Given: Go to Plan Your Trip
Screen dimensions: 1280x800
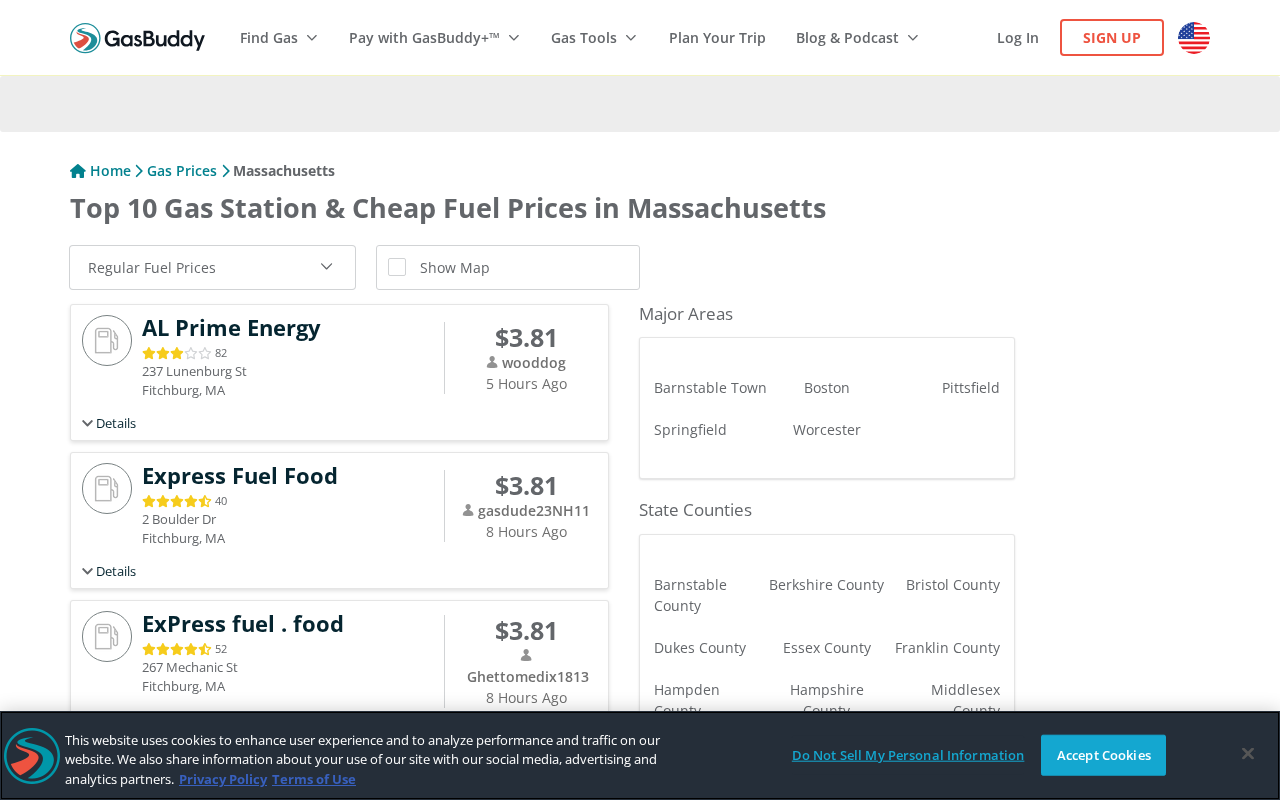Looking at the screenshot, I should [x=717, y=38].
